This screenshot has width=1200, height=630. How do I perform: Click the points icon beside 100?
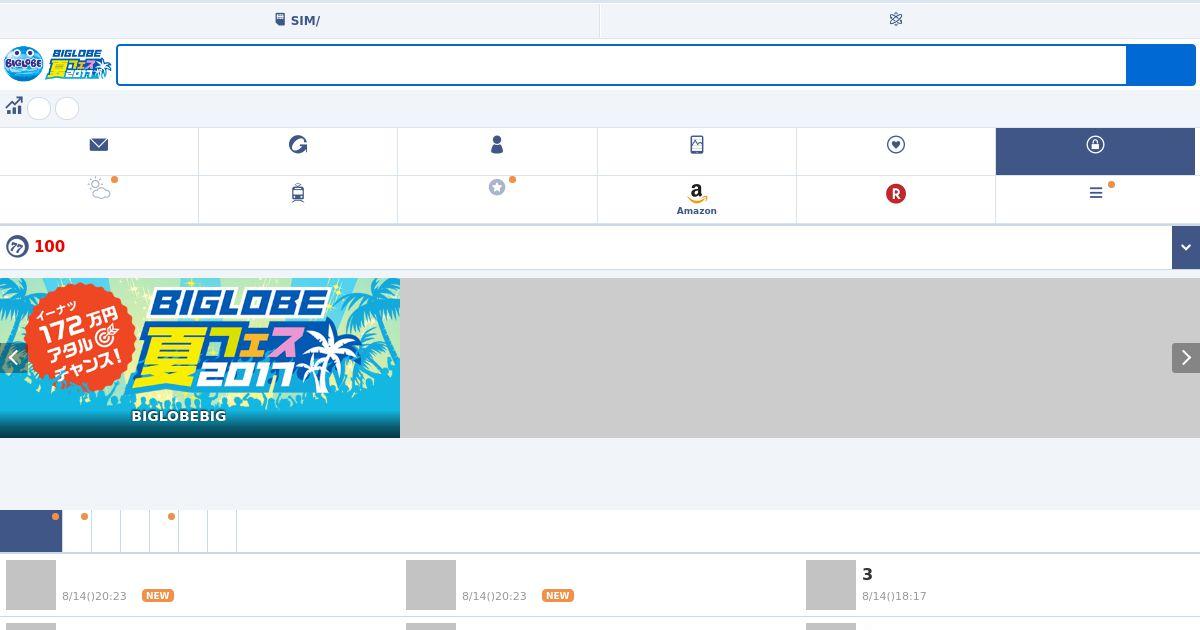[x=17, y=247]
